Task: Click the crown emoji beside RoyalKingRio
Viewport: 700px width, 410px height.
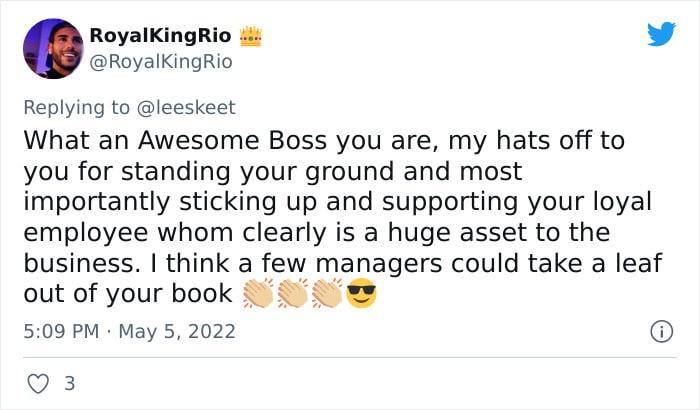Action: tap(250, 36)
